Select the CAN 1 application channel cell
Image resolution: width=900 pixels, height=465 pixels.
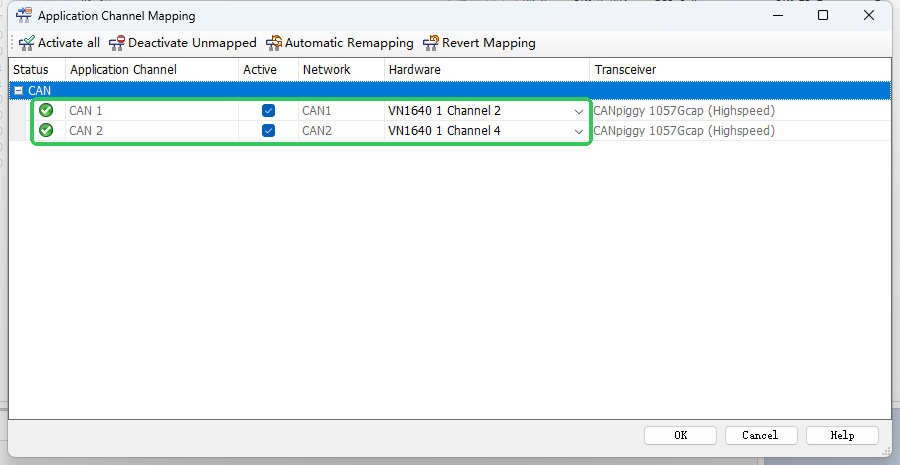152,110
